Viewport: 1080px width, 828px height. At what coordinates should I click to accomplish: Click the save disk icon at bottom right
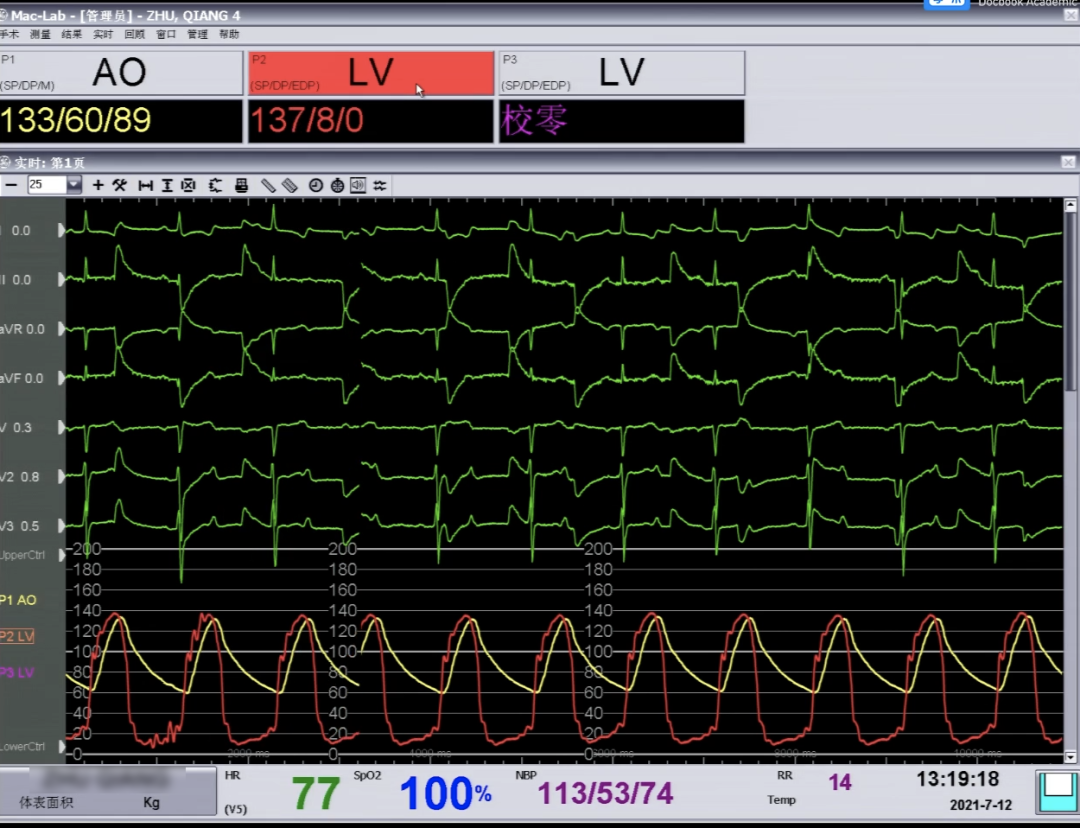(1056, 792)
